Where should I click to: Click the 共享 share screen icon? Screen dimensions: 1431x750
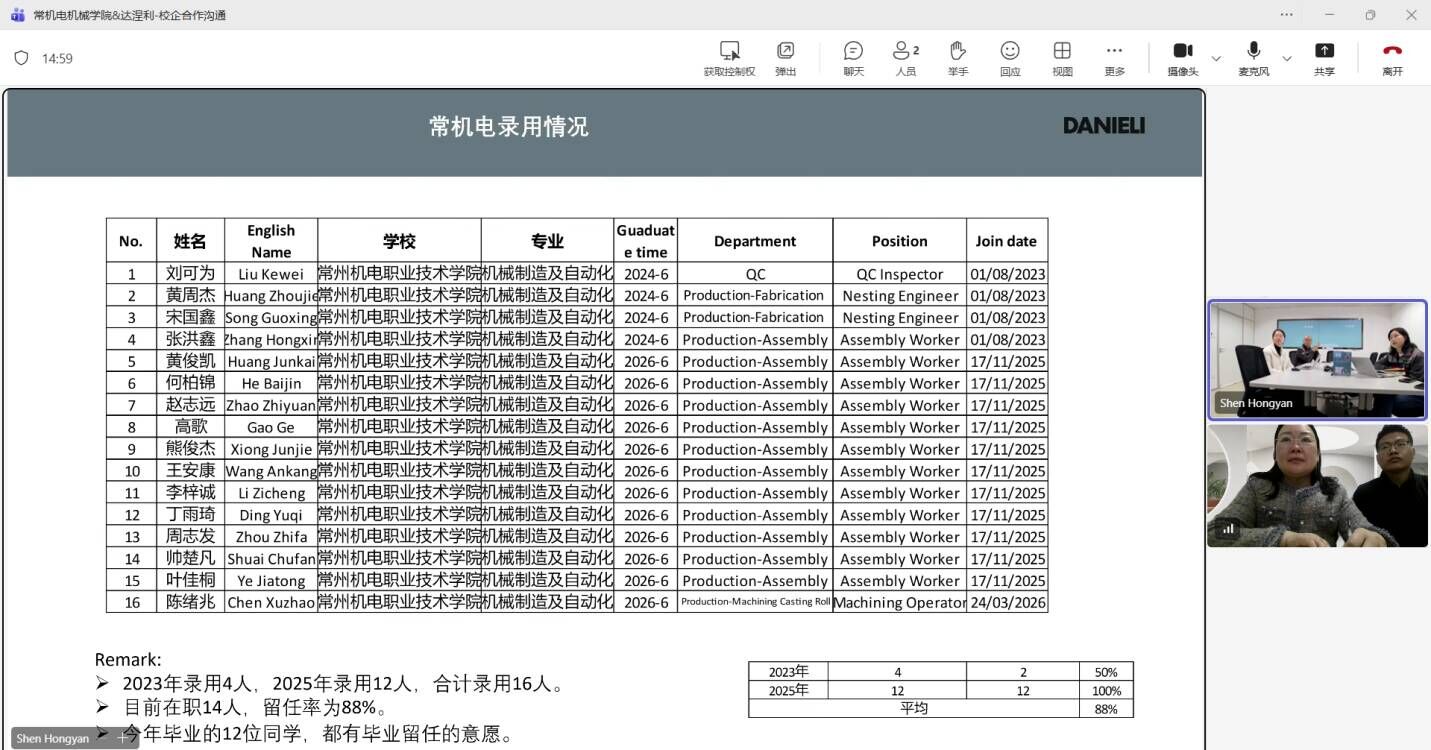pos(1324,51)
